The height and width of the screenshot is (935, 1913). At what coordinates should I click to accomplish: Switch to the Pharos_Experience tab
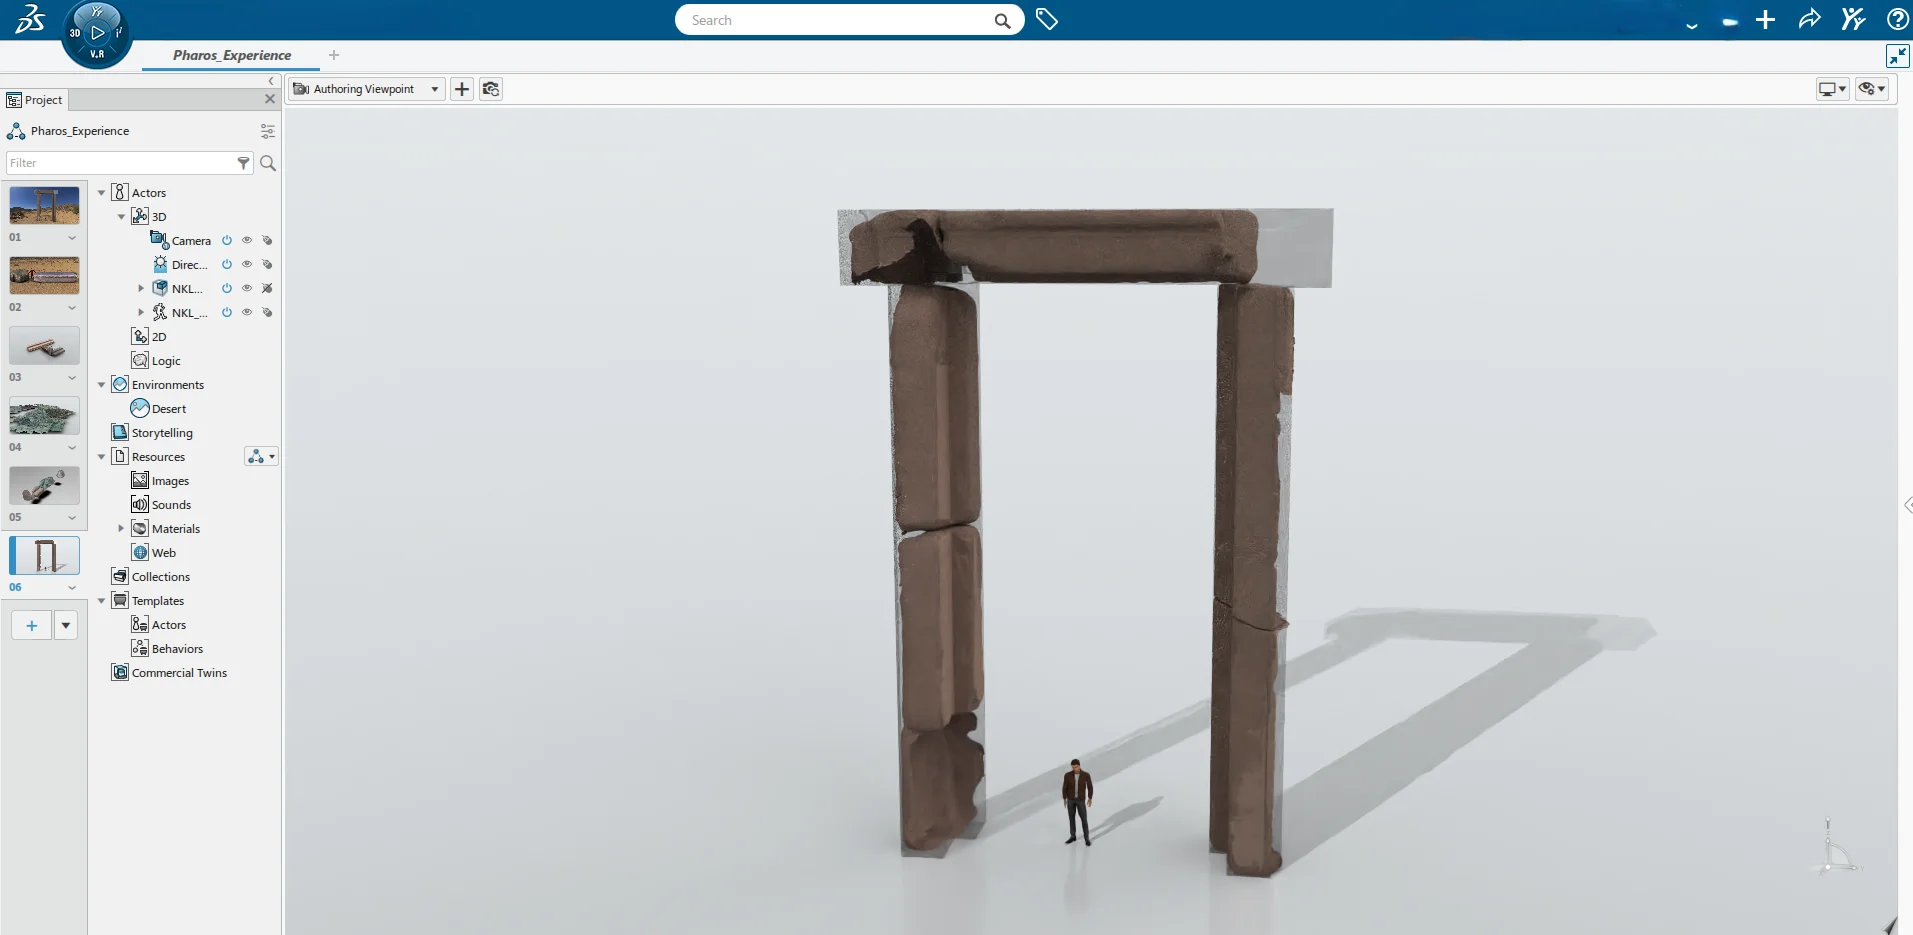230,56
